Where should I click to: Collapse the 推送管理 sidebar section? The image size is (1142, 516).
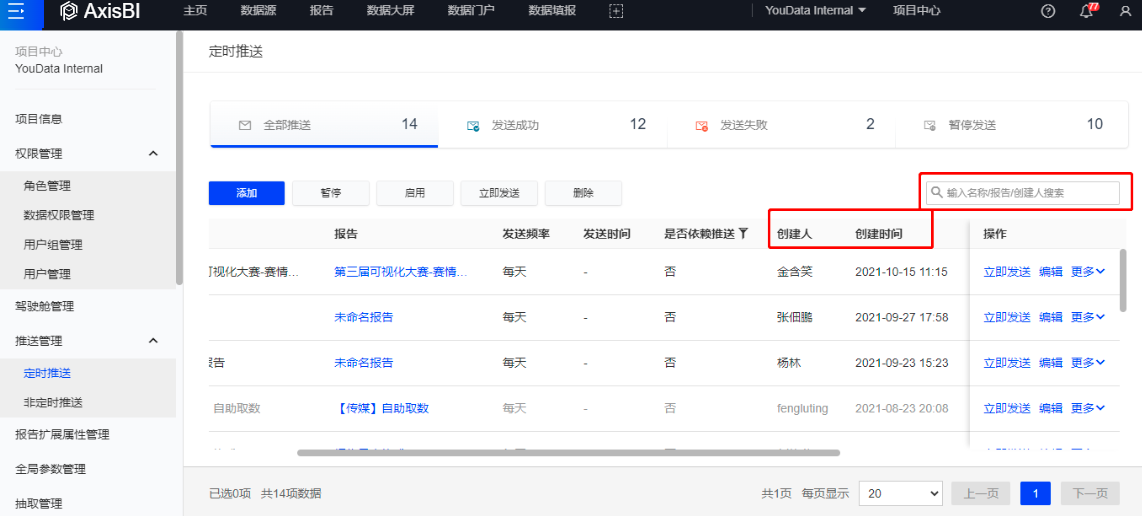(153, 341)
